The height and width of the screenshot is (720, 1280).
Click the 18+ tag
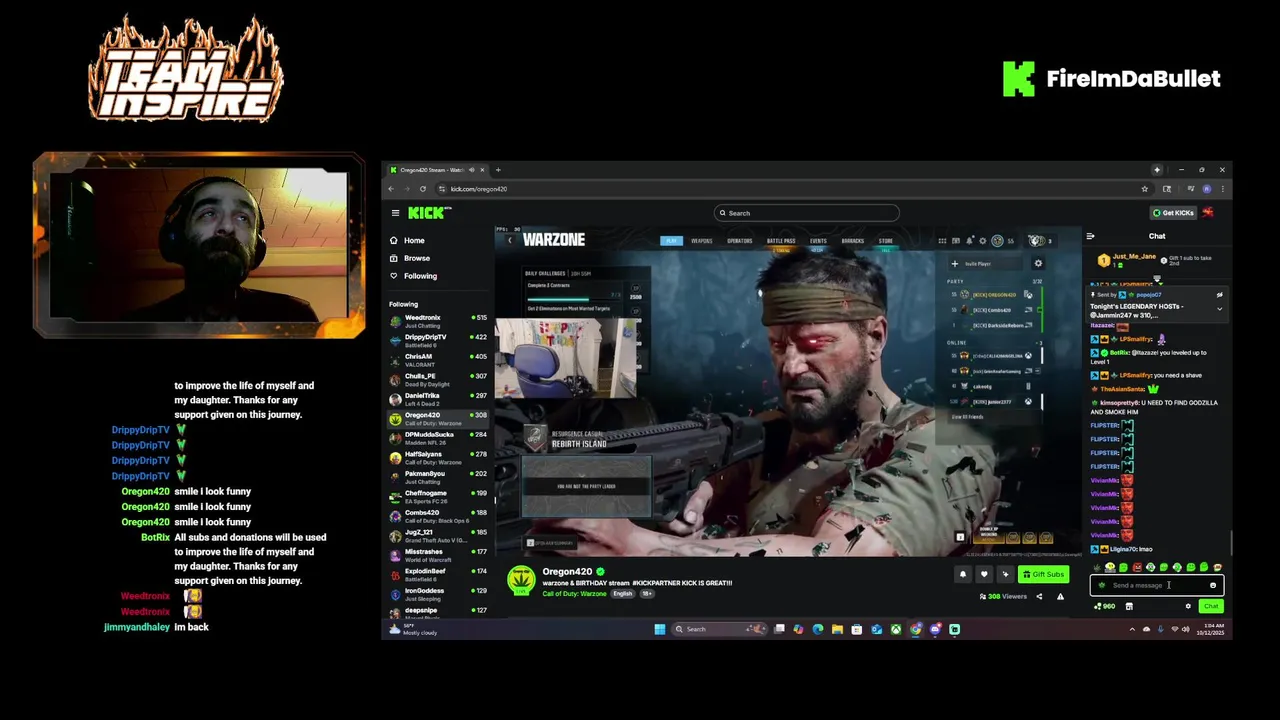[x=646, y=594]
